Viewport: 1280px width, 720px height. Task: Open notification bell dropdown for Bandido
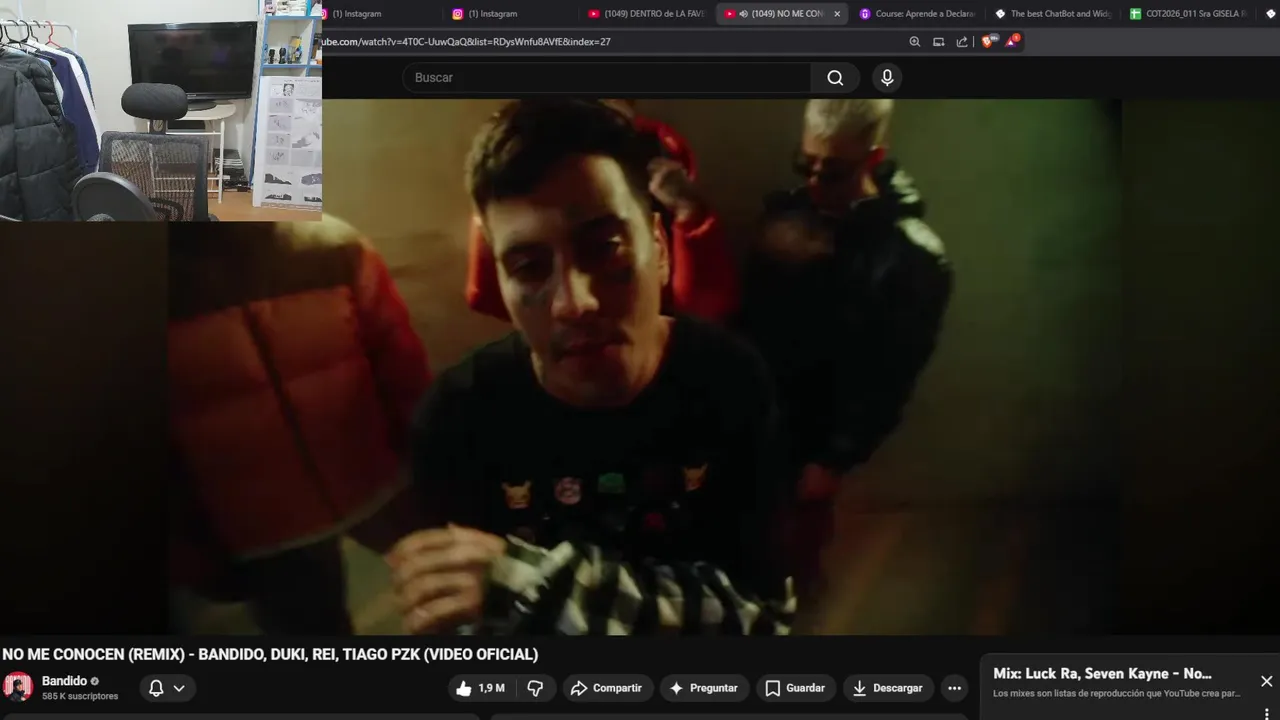click(167, 688)
